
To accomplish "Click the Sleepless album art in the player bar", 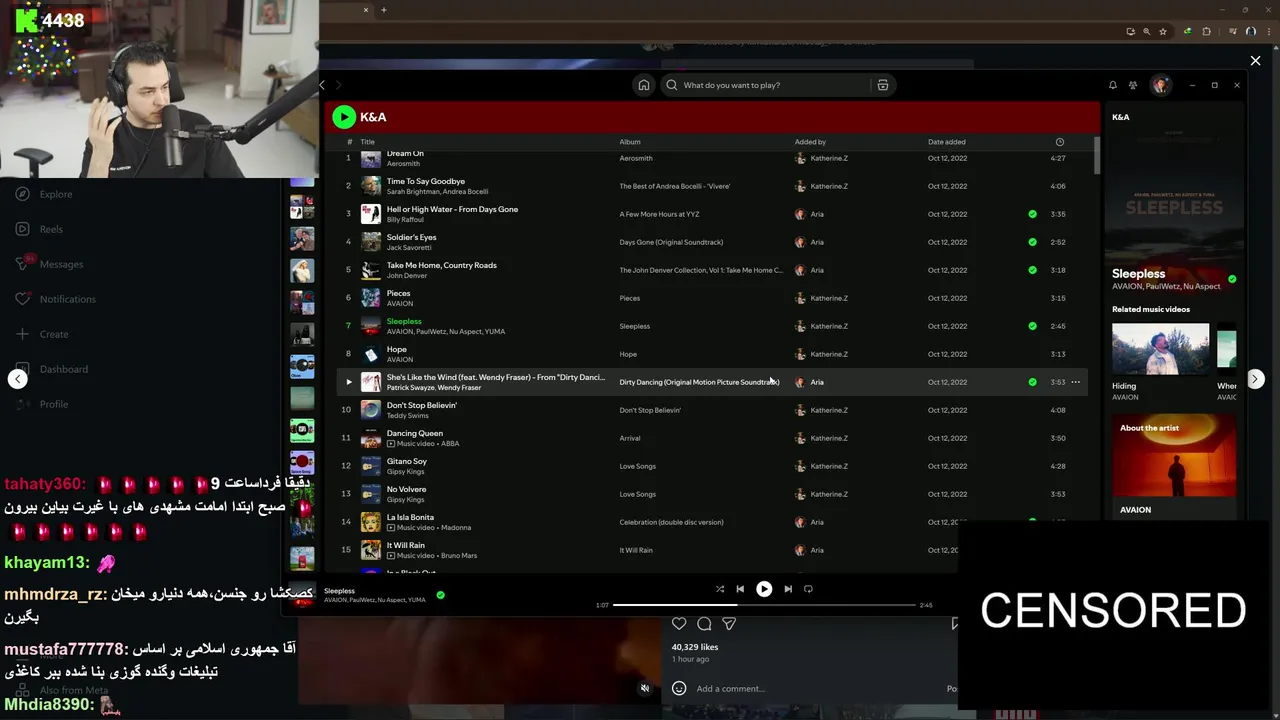I will pos(303,594).
